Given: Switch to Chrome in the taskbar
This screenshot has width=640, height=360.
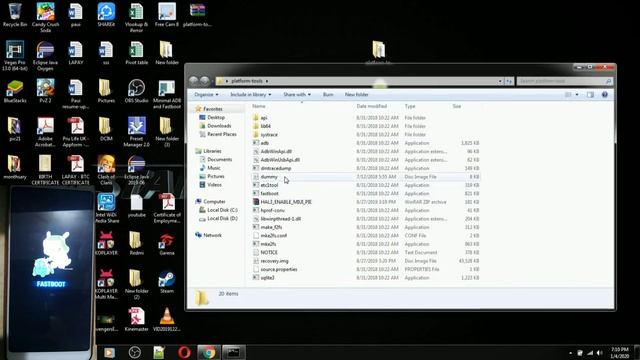Looking at the screenshot, I should click(209, 352).
